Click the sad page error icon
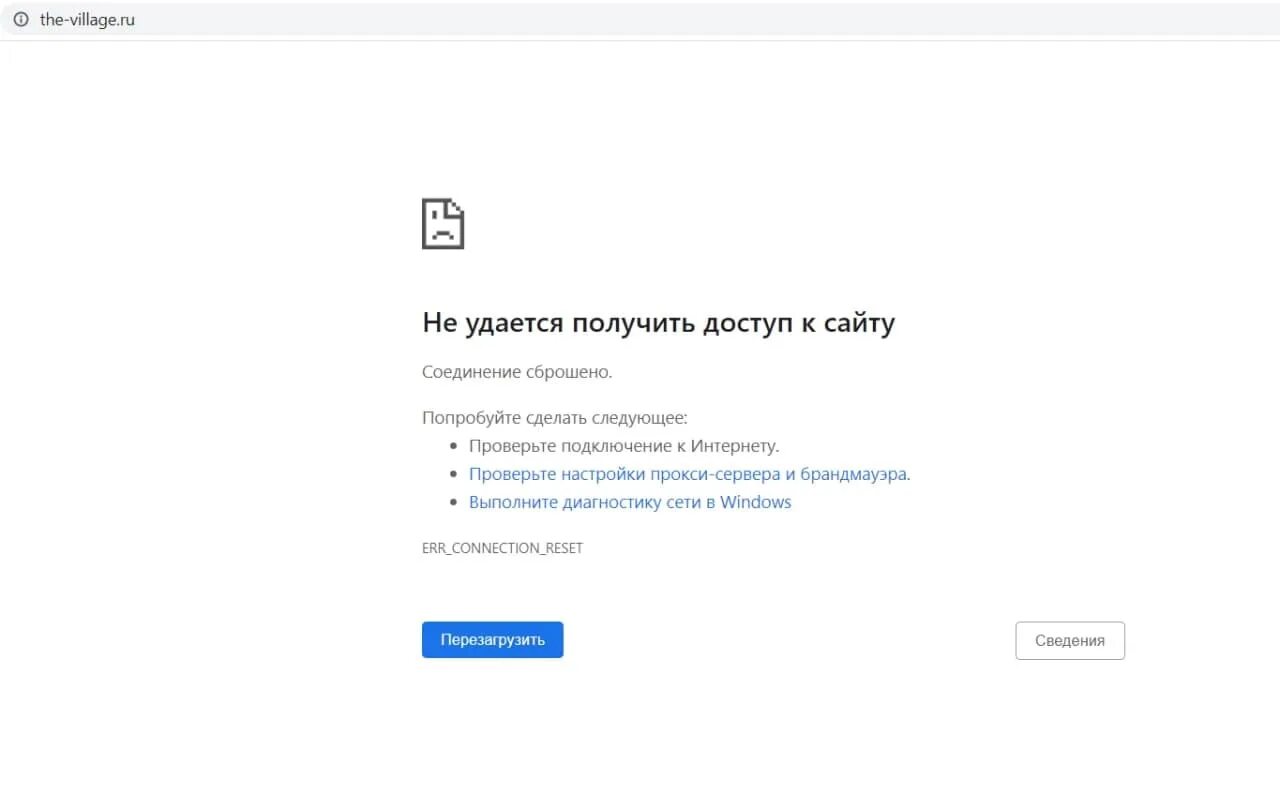 pos(443,223)
